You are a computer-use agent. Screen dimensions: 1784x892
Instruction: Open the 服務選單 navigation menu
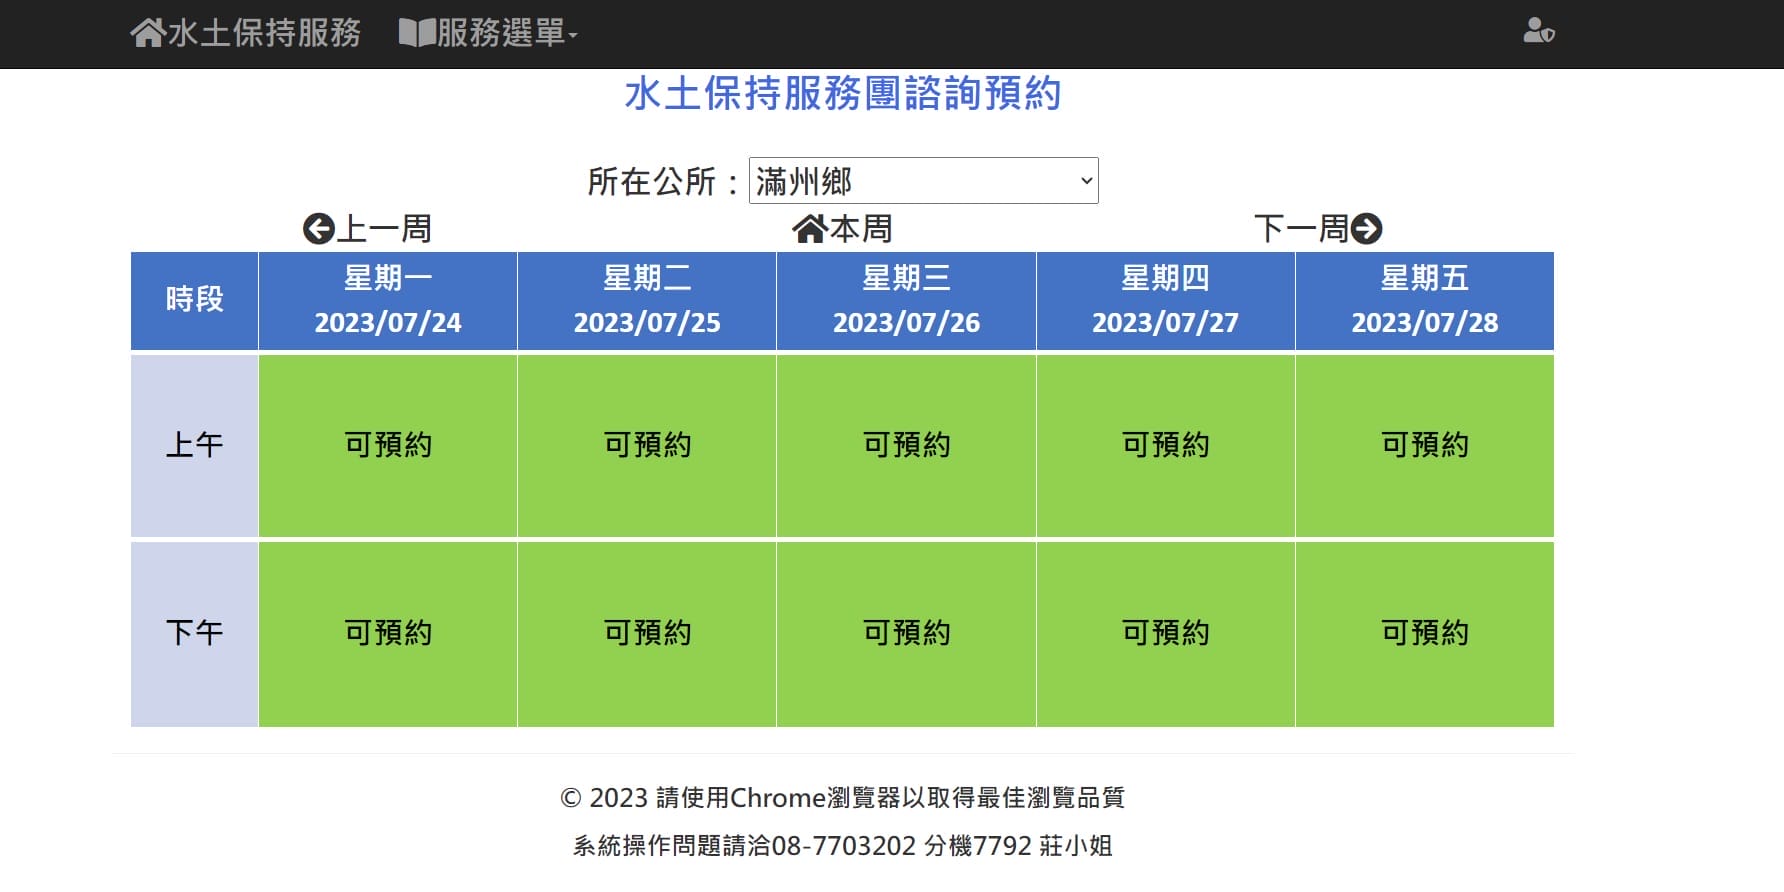pos(500,33)
